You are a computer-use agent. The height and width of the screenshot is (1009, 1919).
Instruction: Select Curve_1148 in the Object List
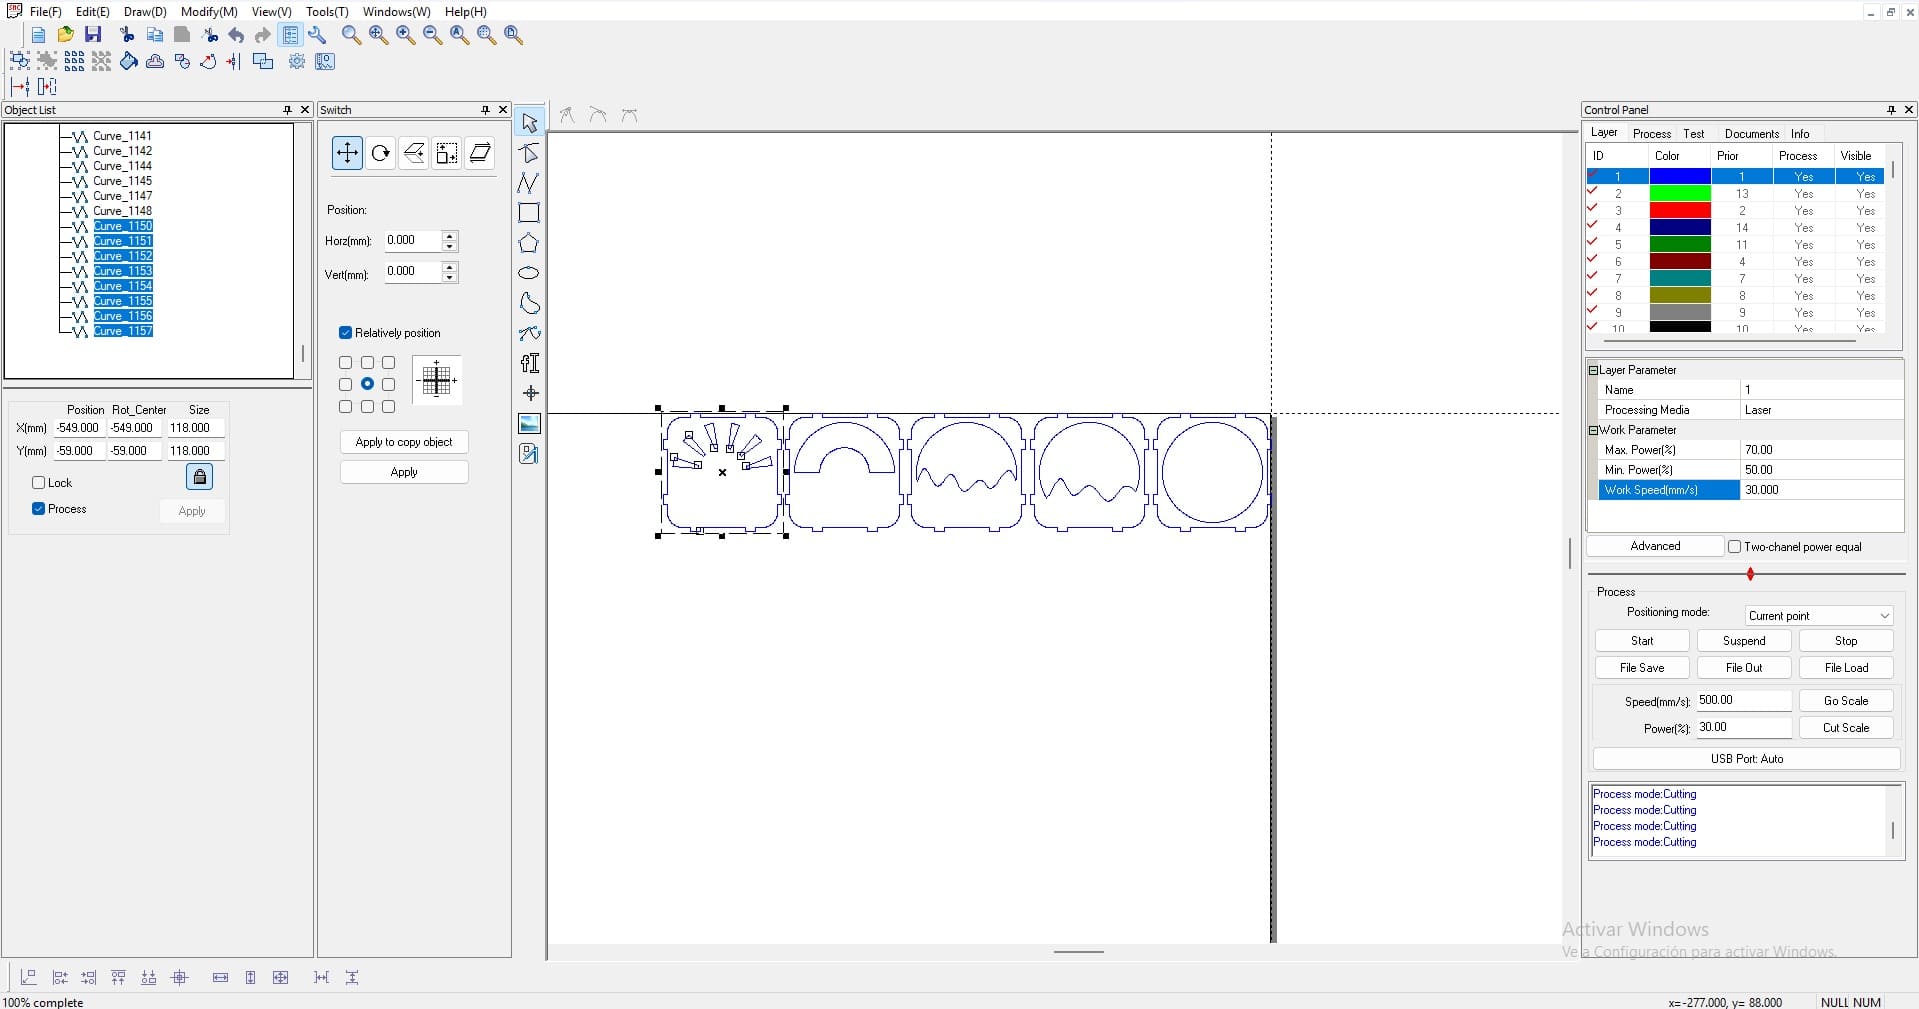pos(122,211)
